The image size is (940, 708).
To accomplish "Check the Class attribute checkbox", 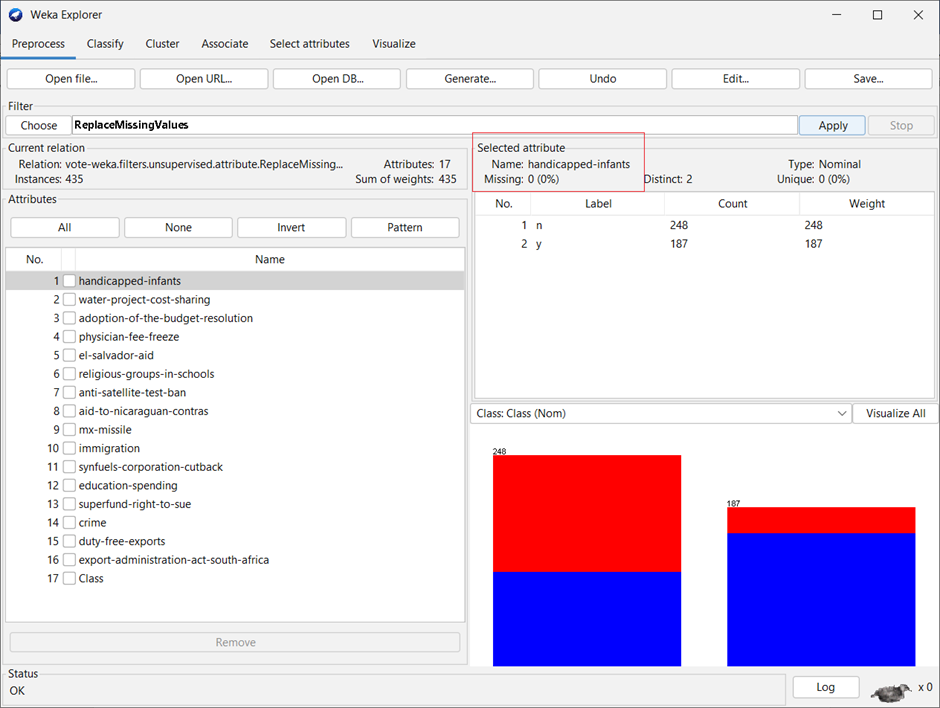I will pyautogui.click(x=69, y=578).
